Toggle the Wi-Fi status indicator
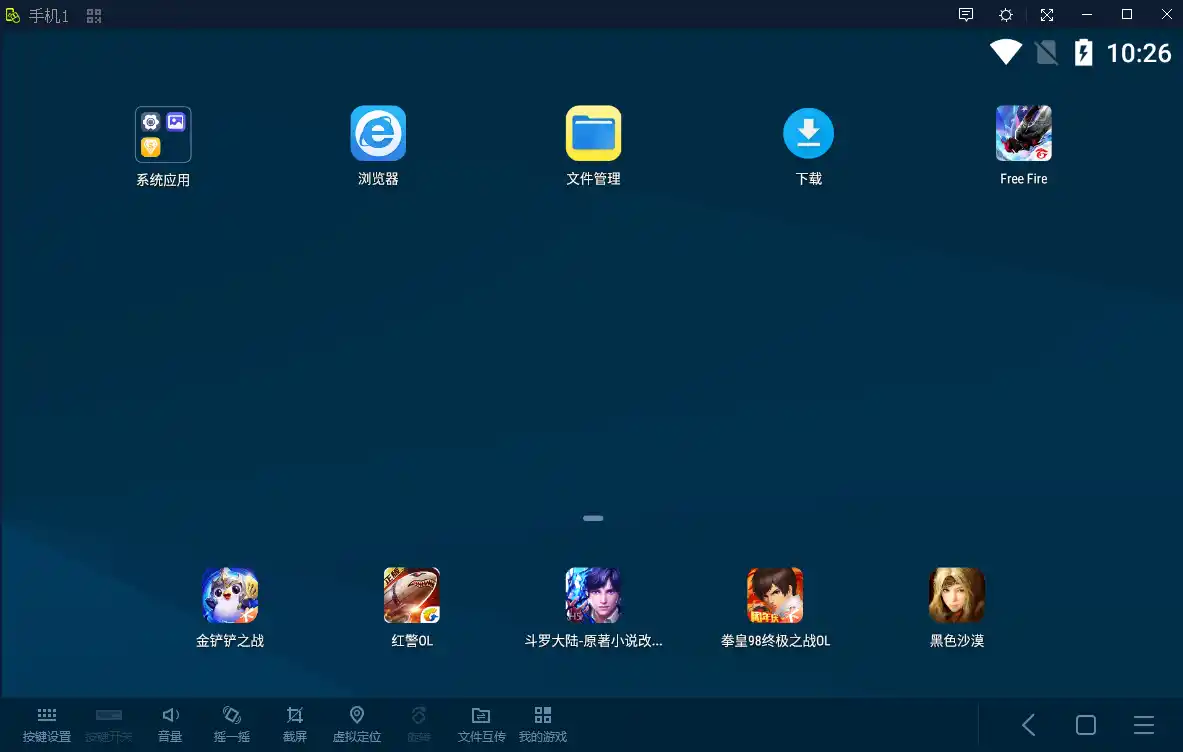Image resolution: width=1183 pixels, height=752 pixels. tap(1005, 52)
